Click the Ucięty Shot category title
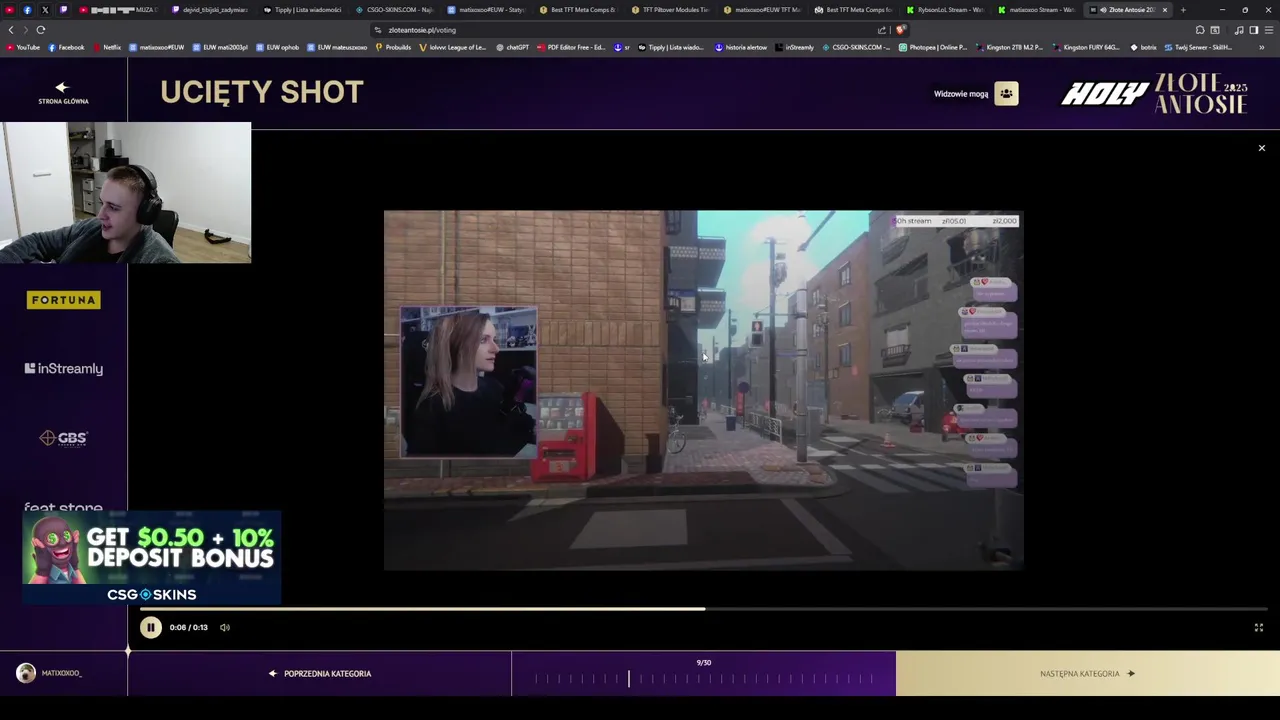The height and width of the screenshot is (720, 1280). click(x=261, y=92)
